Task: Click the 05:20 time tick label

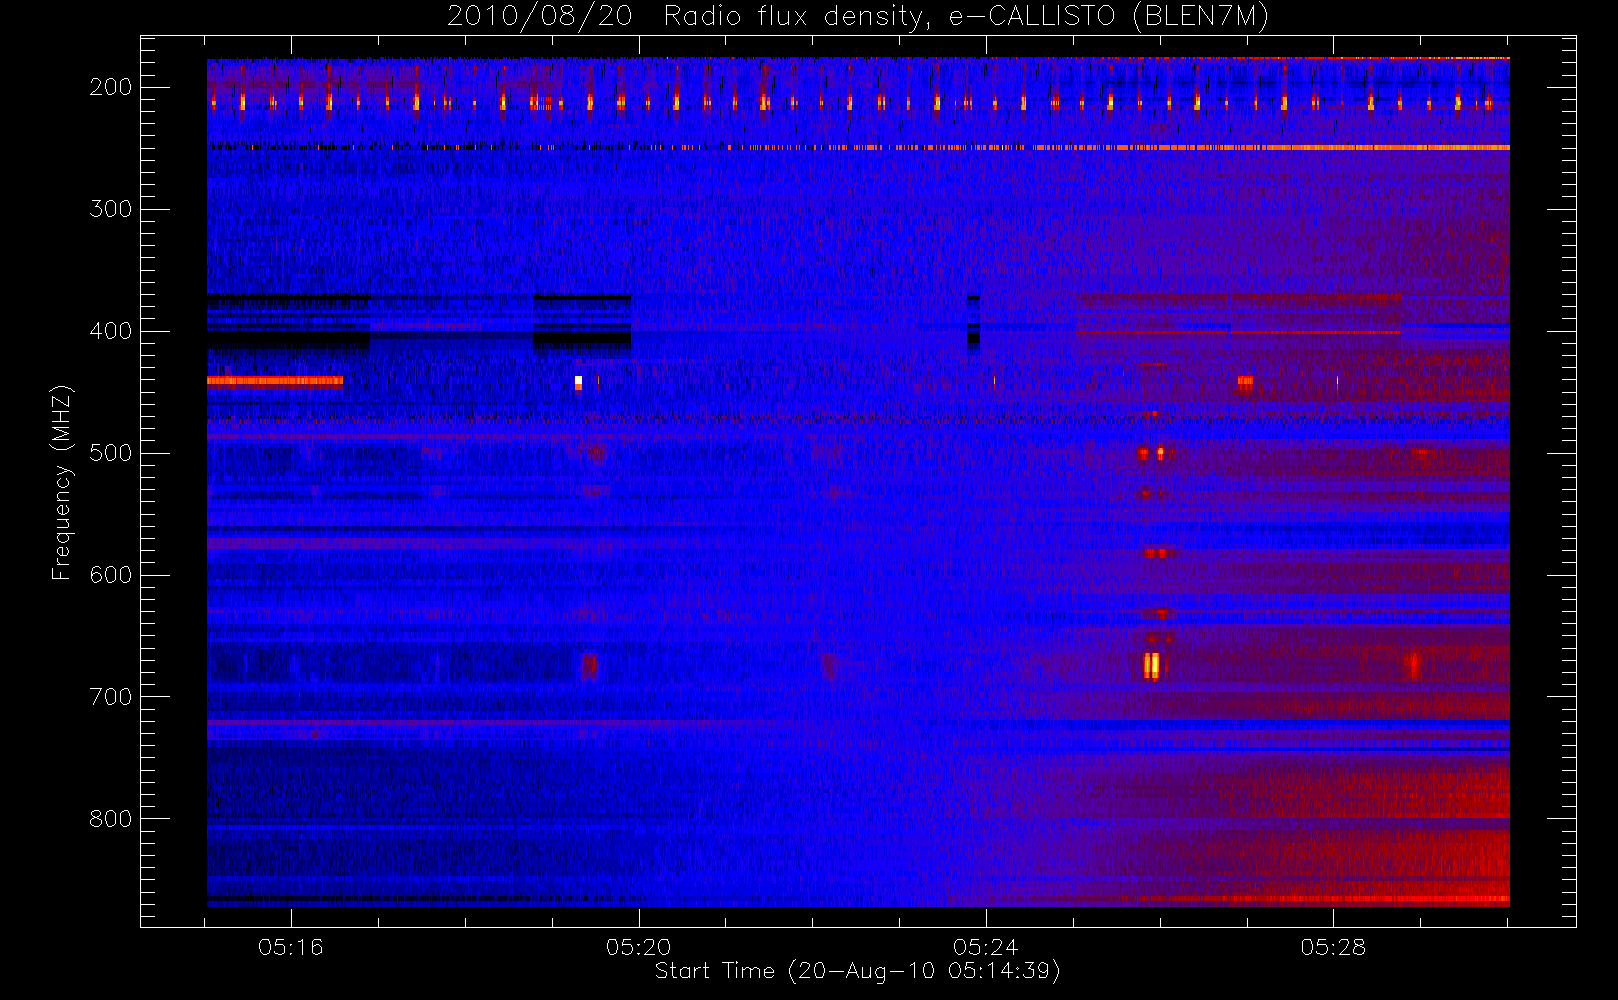Action: tap(638, 947)
